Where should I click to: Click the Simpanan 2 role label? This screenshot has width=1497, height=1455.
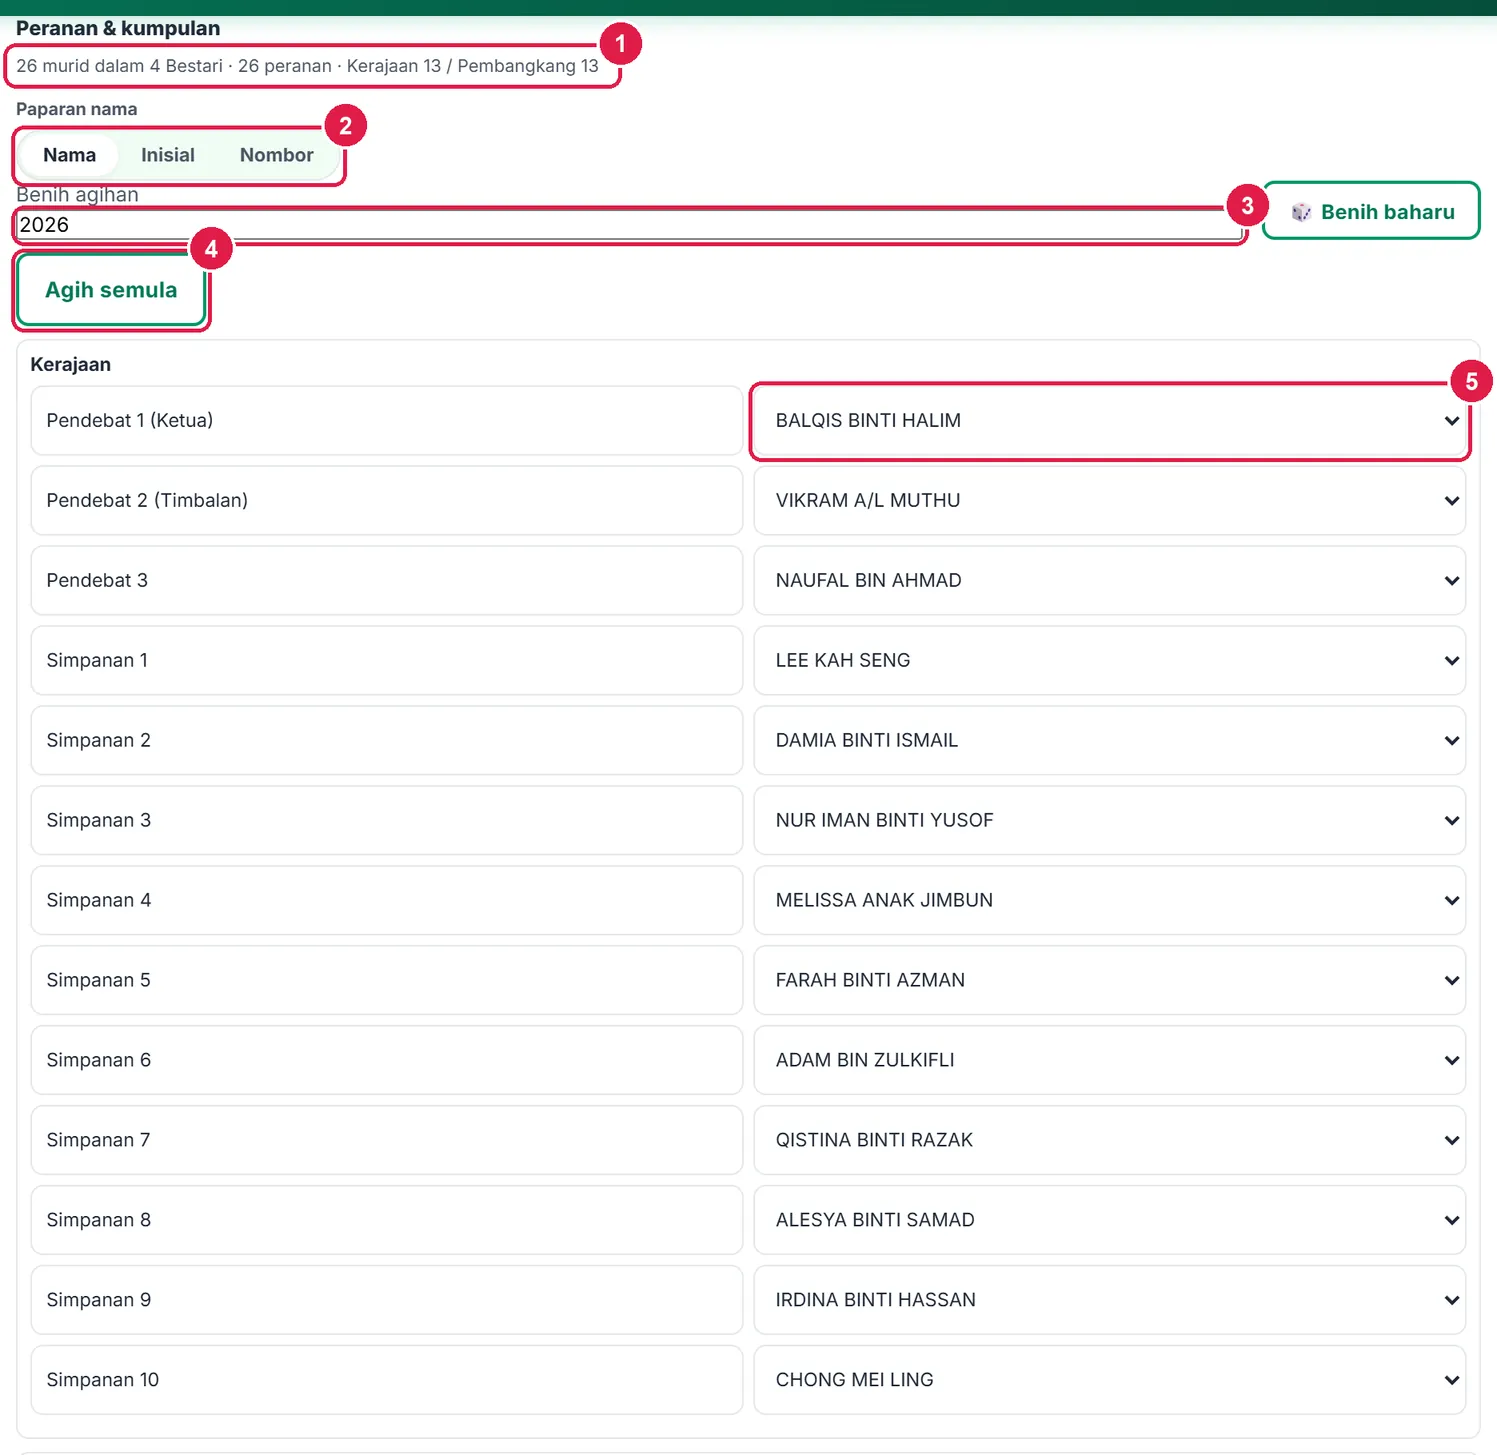pyautogui.click(x=386, y=741)
